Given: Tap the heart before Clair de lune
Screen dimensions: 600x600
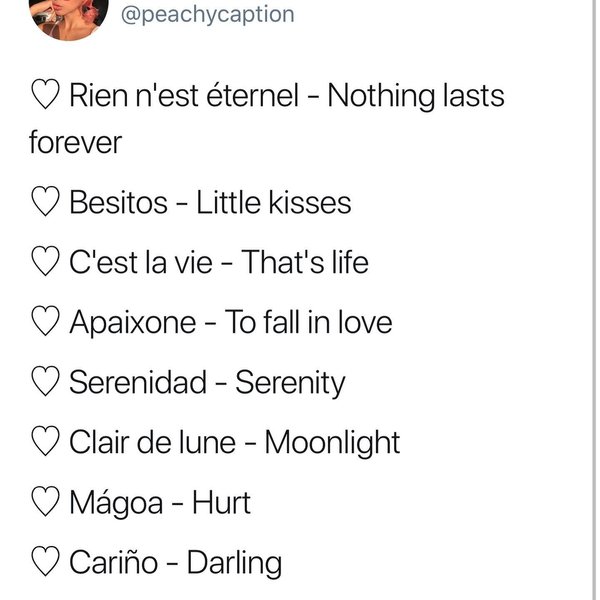Looking at the screenshot, I should coord(45,443).
